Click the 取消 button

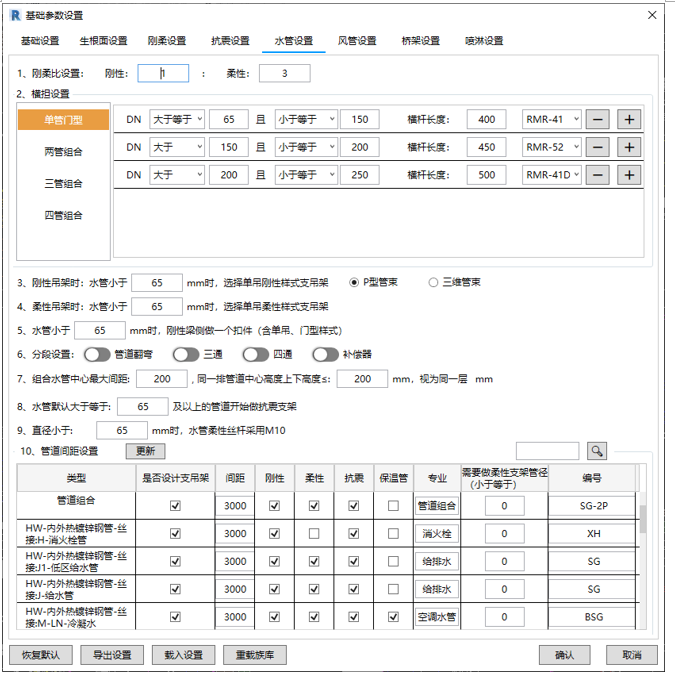point(632,655)
